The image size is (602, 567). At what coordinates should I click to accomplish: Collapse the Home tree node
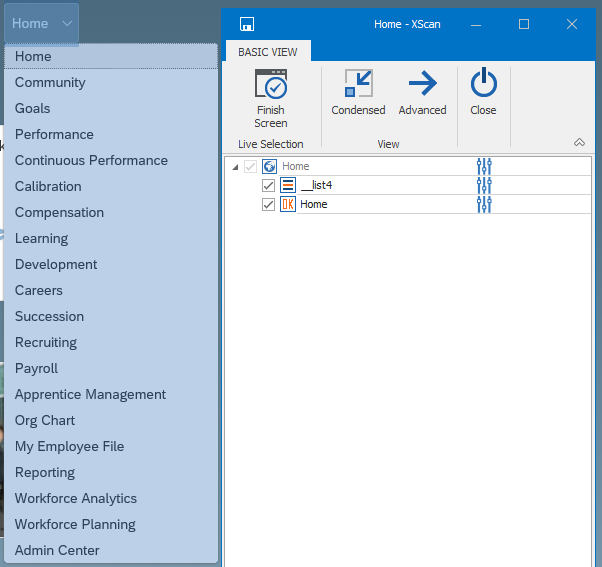tap(235, 167)
